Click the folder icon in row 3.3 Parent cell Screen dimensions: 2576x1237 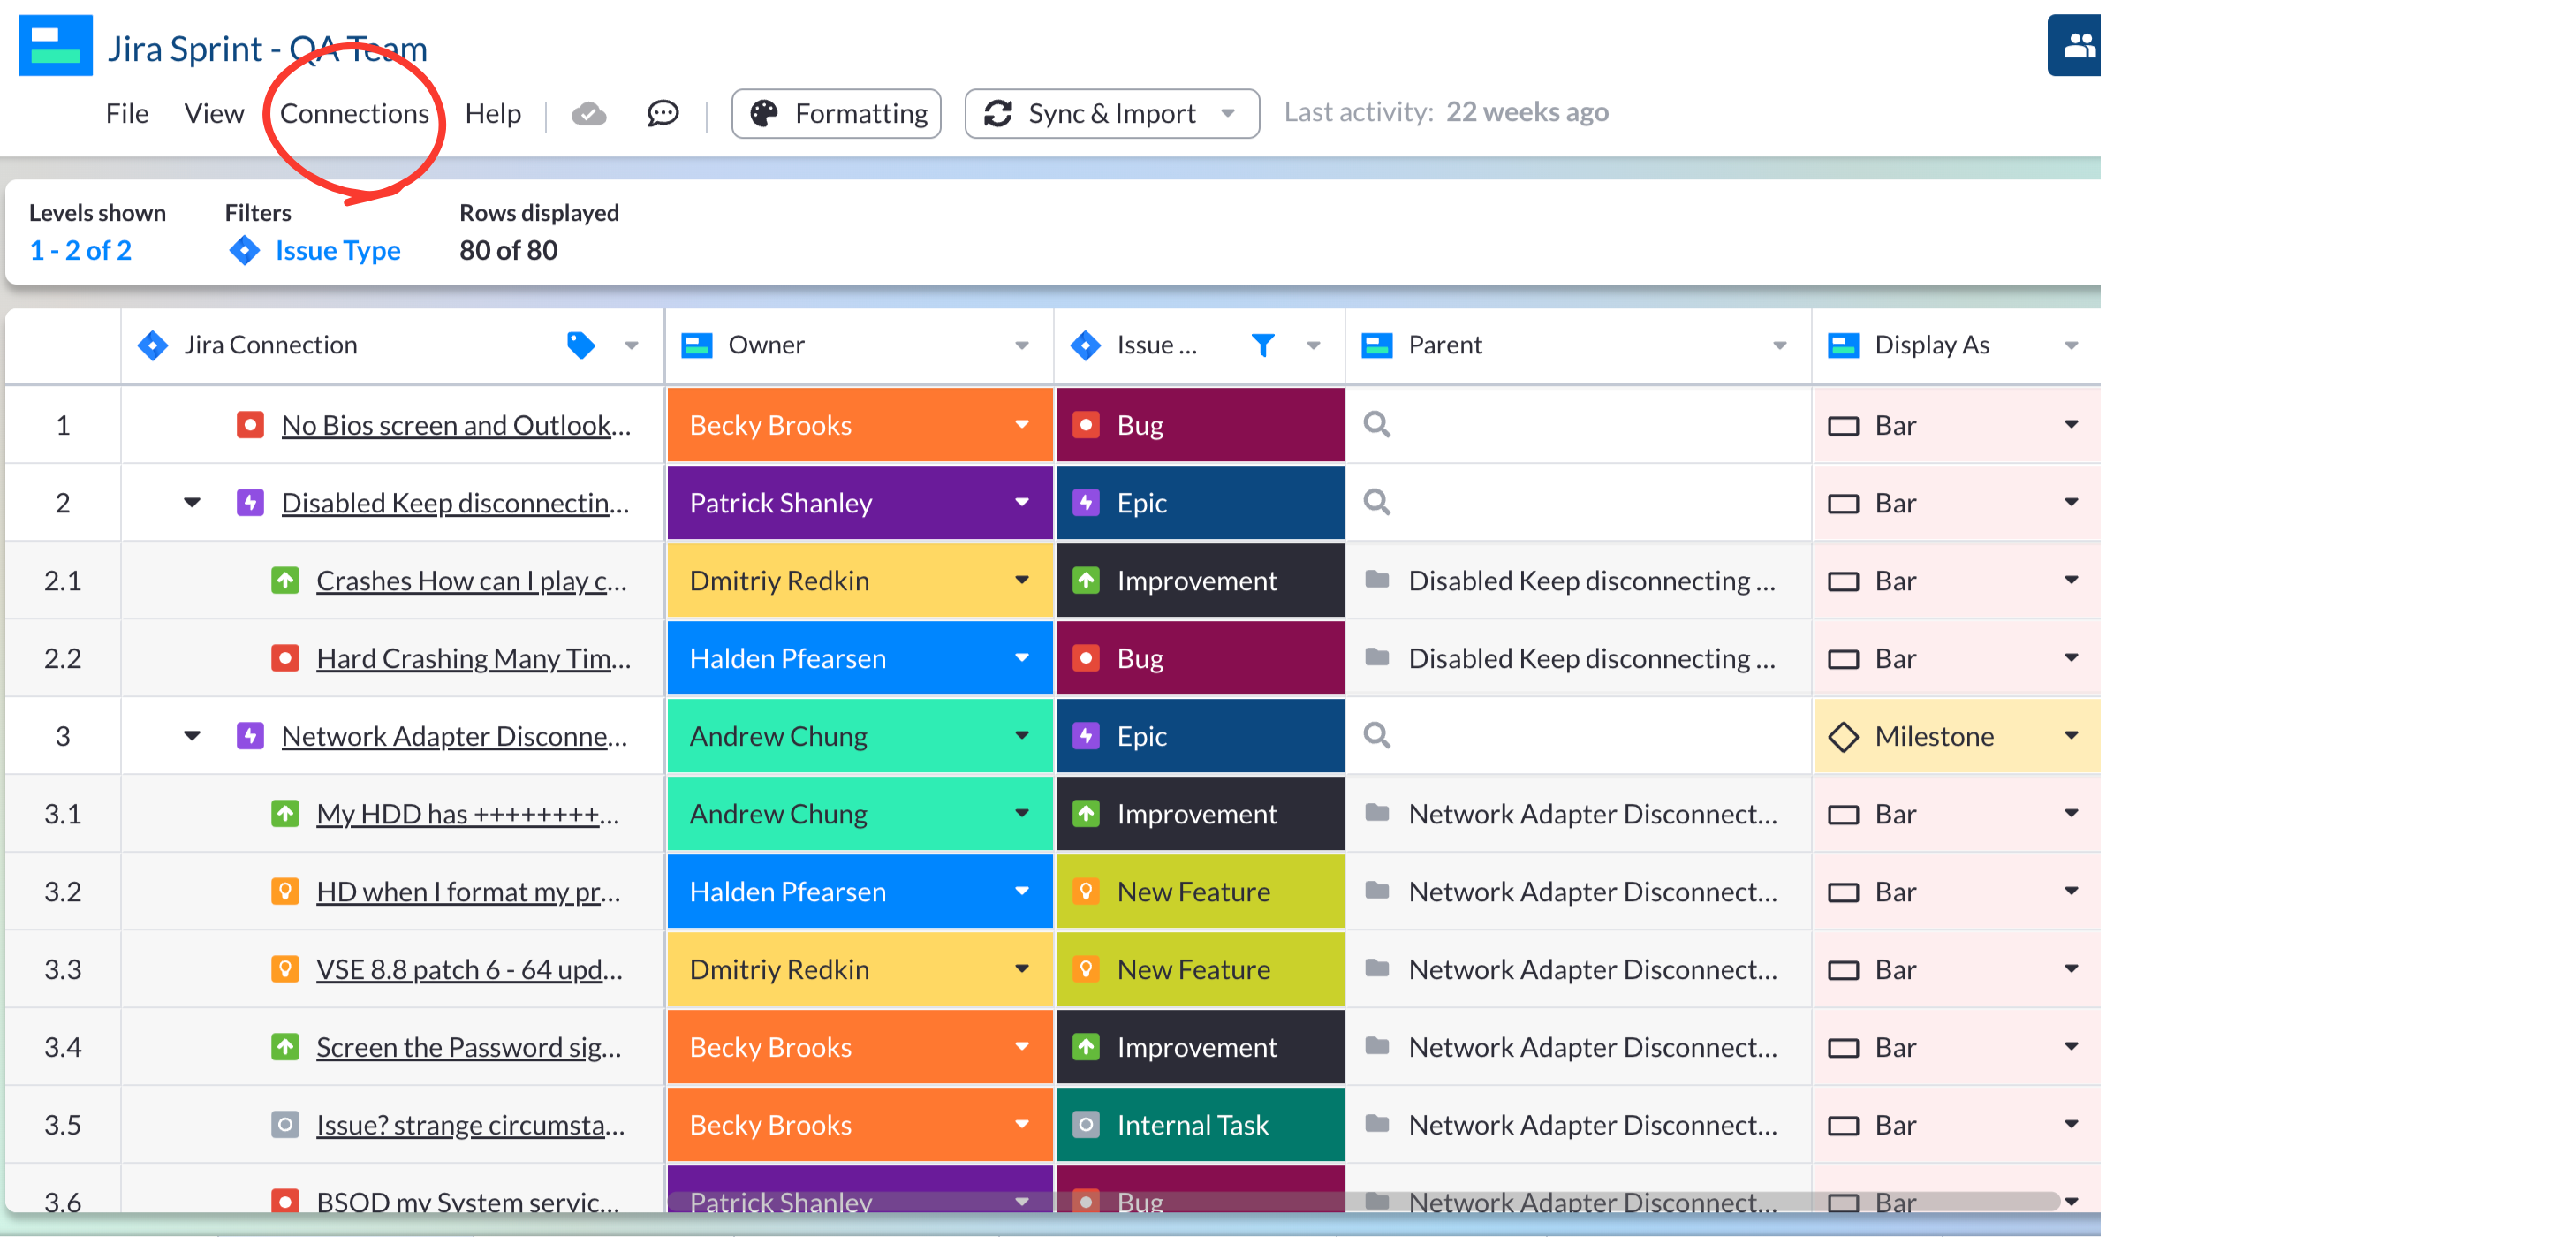pyautogui.click(x=1377, y=968)
